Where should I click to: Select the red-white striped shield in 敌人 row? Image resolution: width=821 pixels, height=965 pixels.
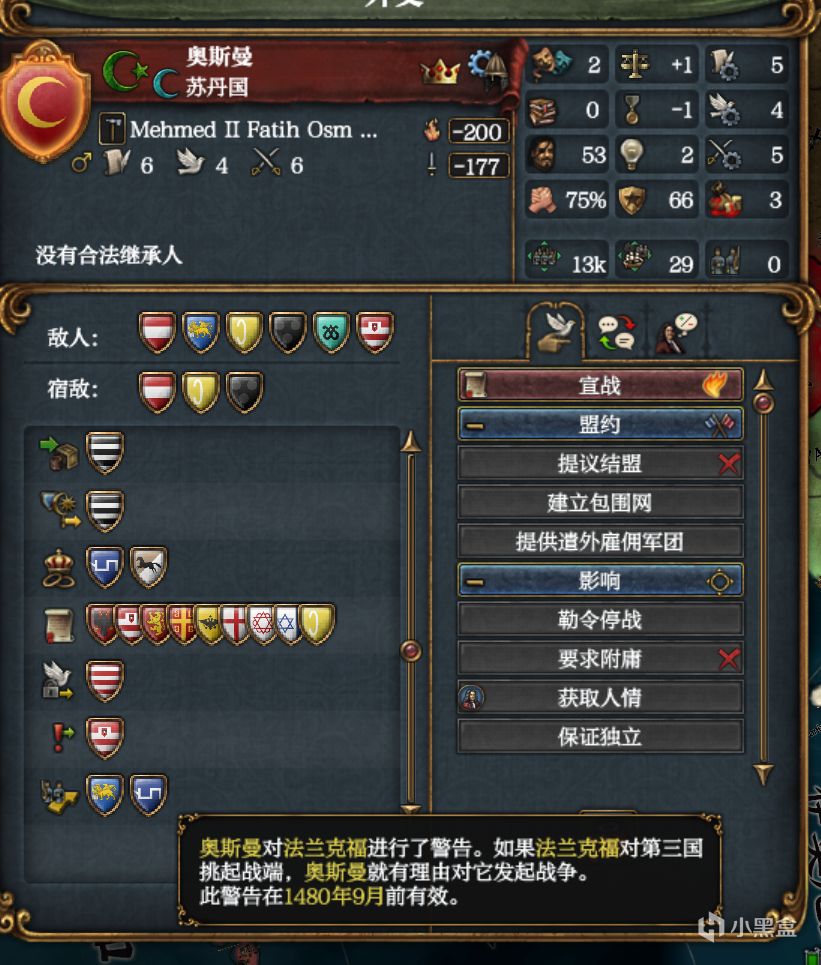[x=158, y=332]
